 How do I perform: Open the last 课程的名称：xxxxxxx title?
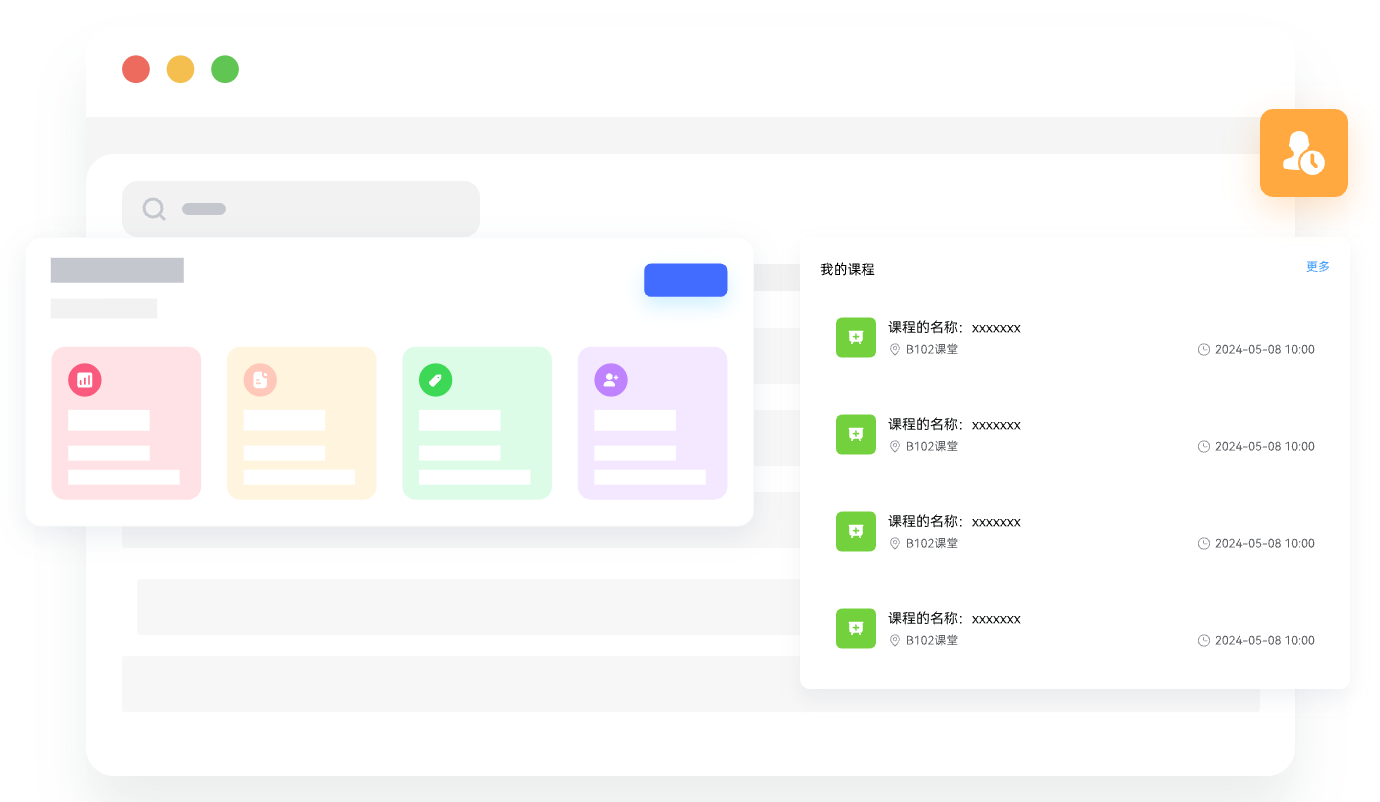[x=954, y=618]
